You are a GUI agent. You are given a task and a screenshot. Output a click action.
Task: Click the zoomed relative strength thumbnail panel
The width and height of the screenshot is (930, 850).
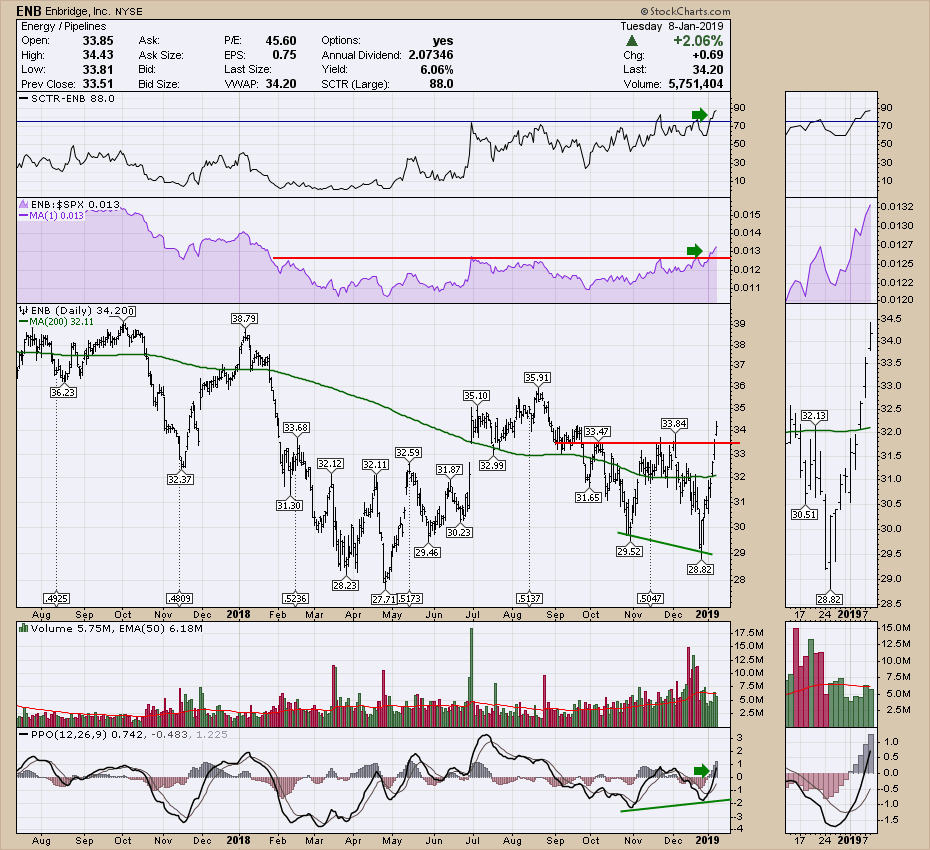click(x=831, y=250)
